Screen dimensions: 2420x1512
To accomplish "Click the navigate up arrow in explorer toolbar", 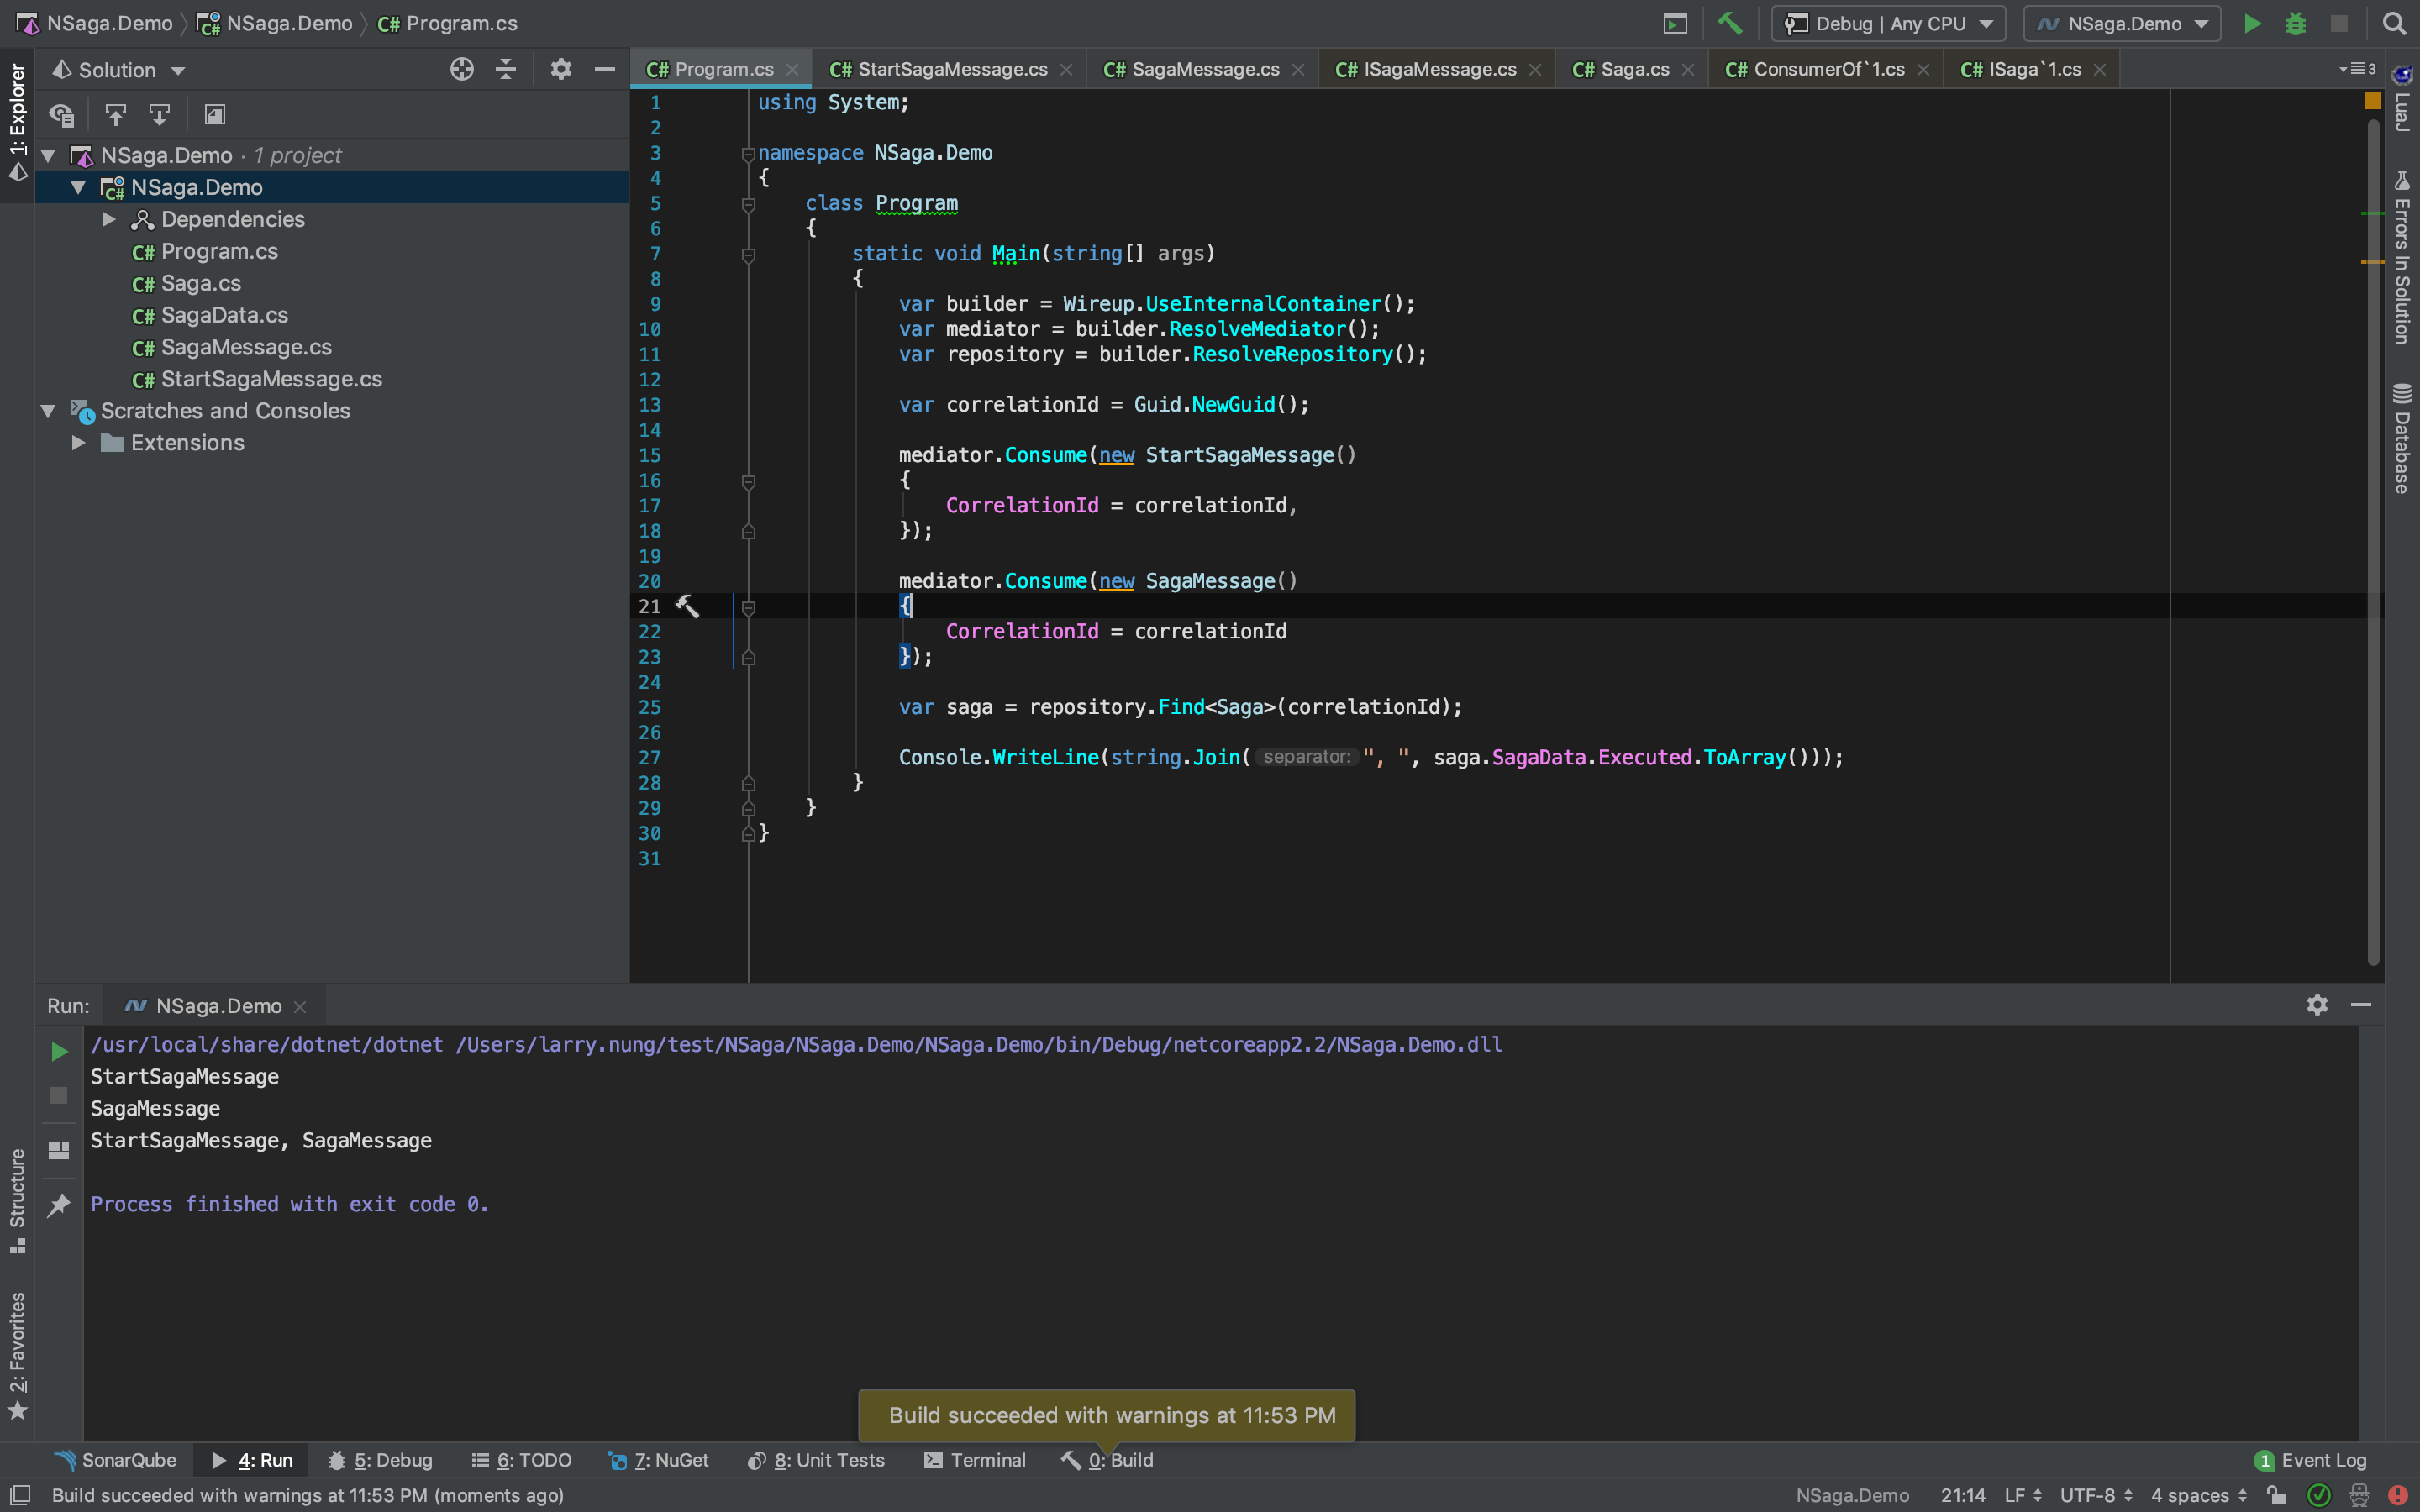I will pos(115,115).
